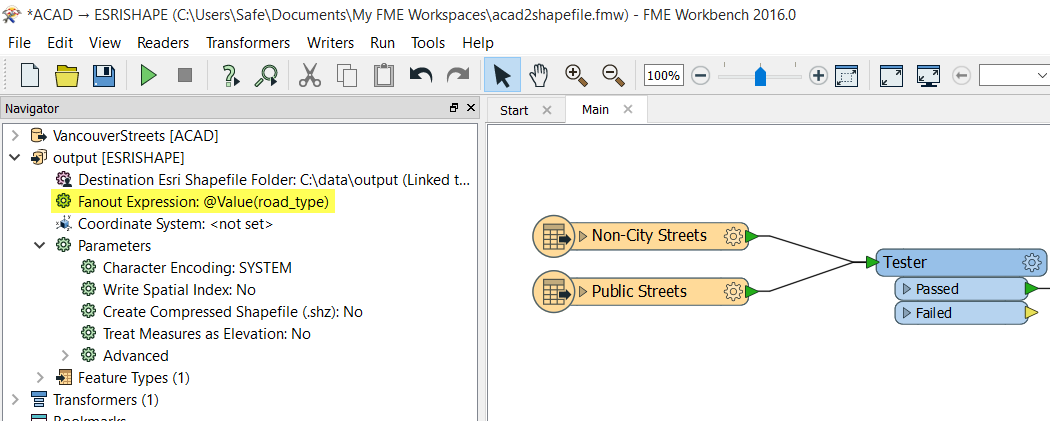Click the zoom out magnifier tool
This screenshot has height=421, width=1050.
613,75
